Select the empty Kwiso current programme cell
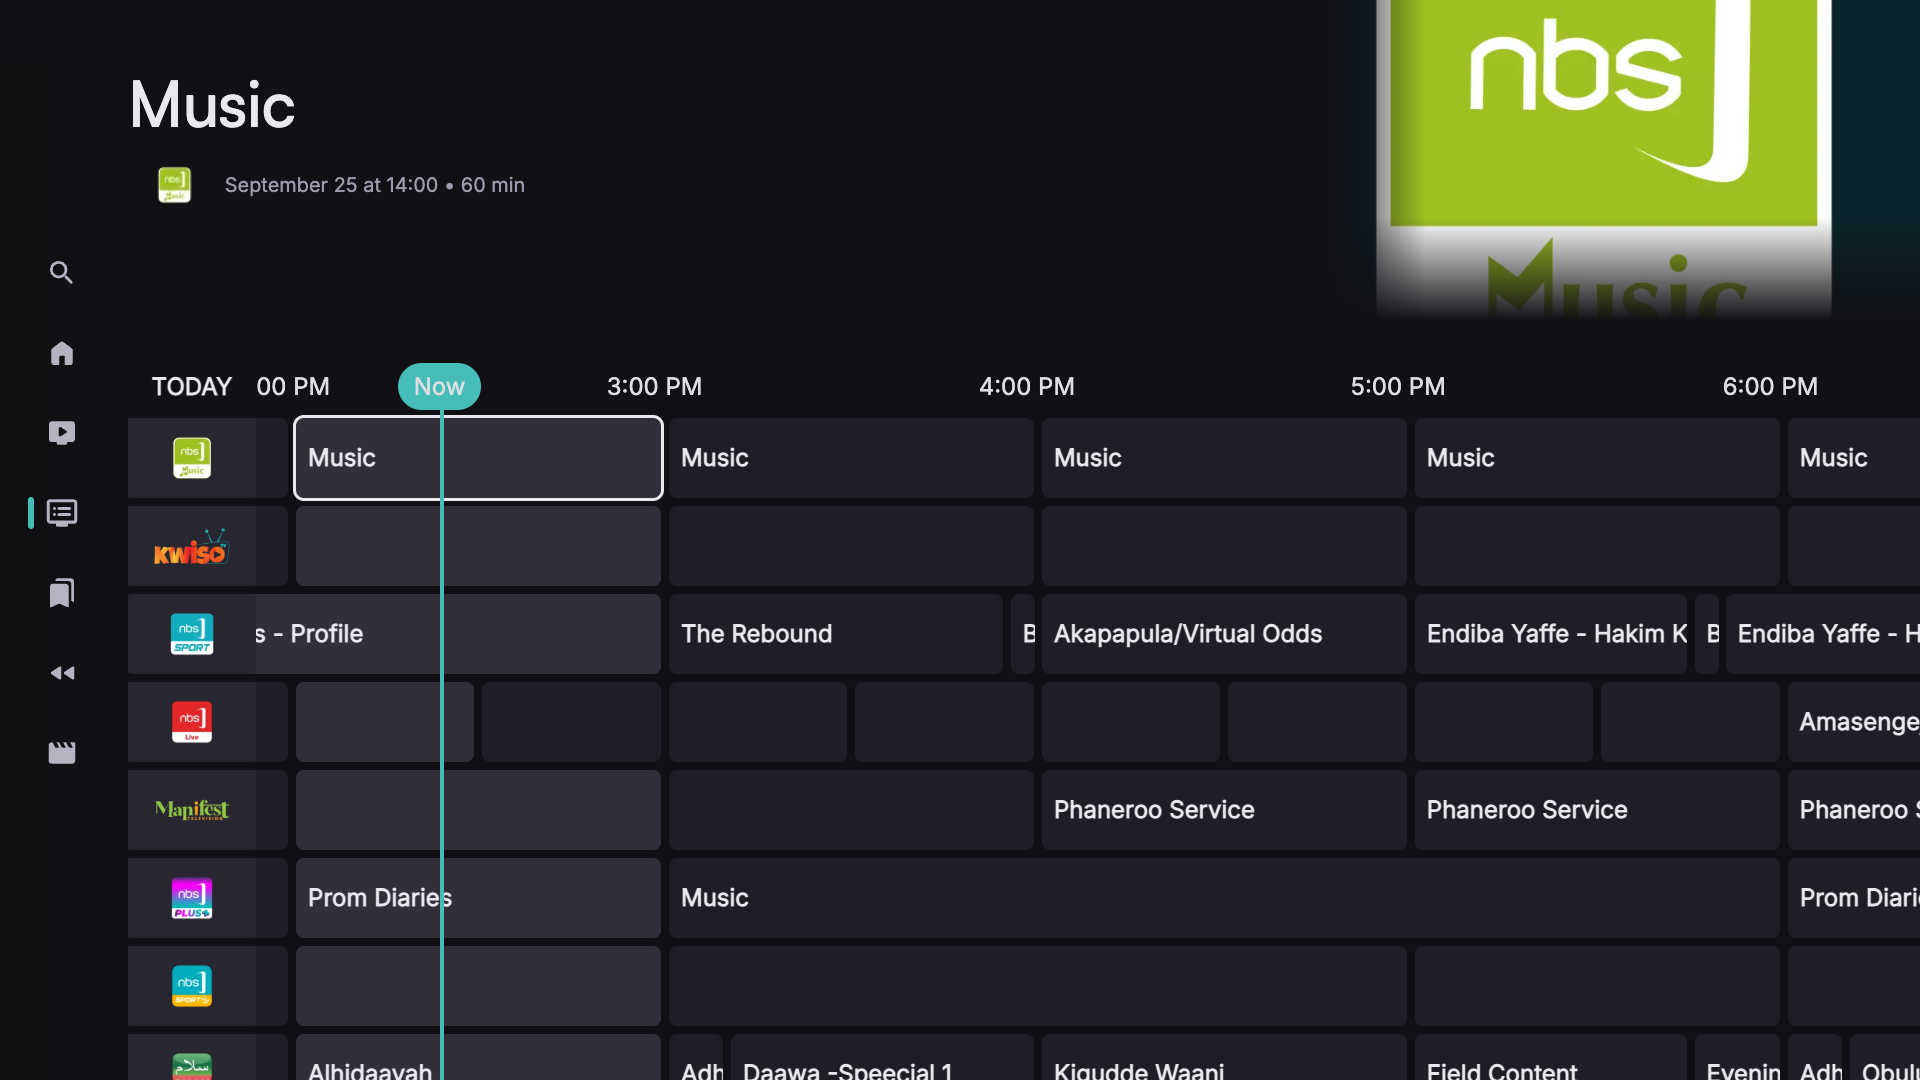 [478, 546]
